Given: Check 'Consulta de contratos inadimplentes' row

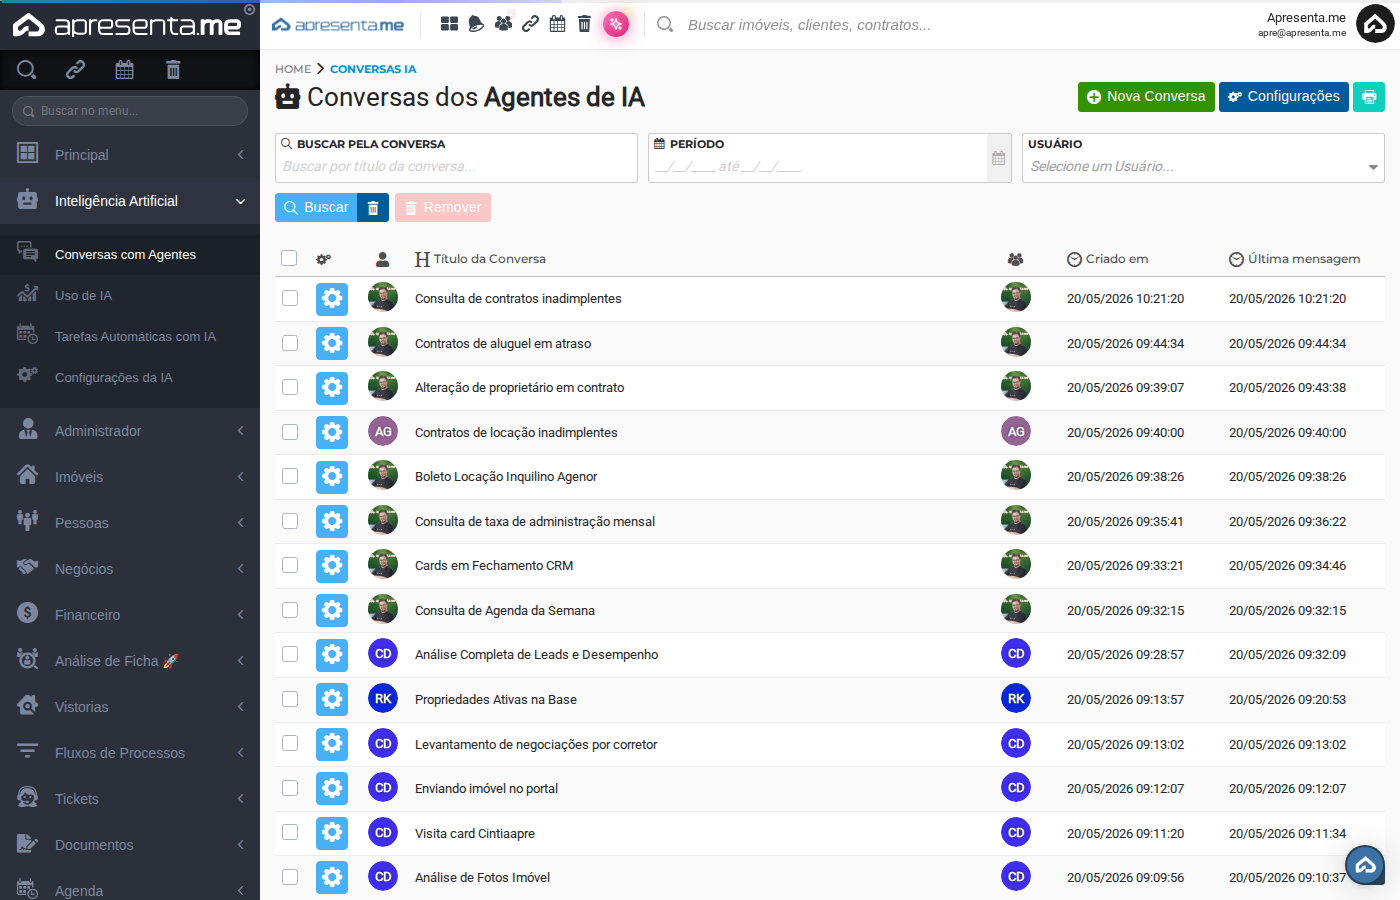Looking at the screenshot, I should (x=290, y=298).
